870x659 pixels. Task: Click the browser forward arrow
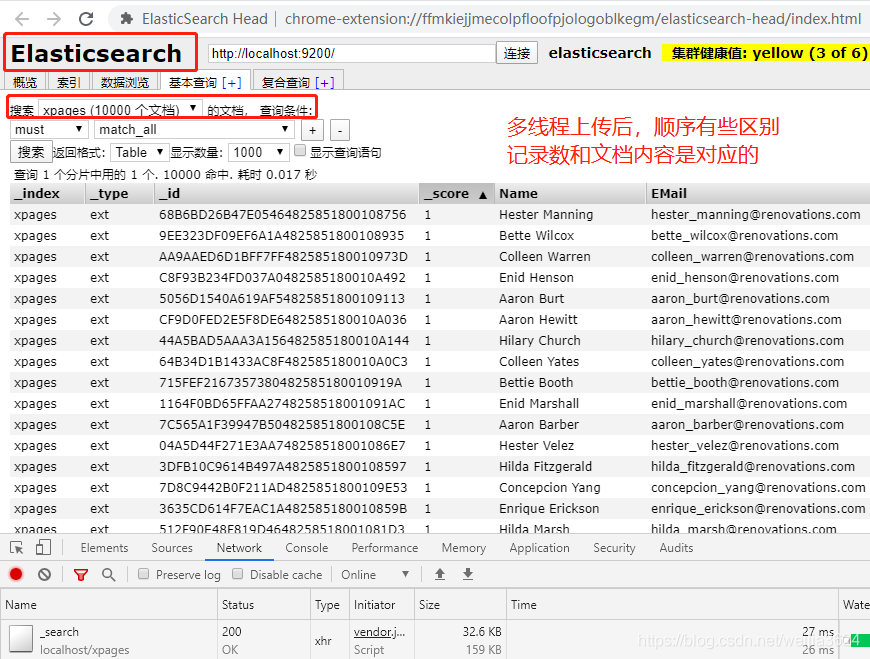pyautogui.click(x=54, y=19)
